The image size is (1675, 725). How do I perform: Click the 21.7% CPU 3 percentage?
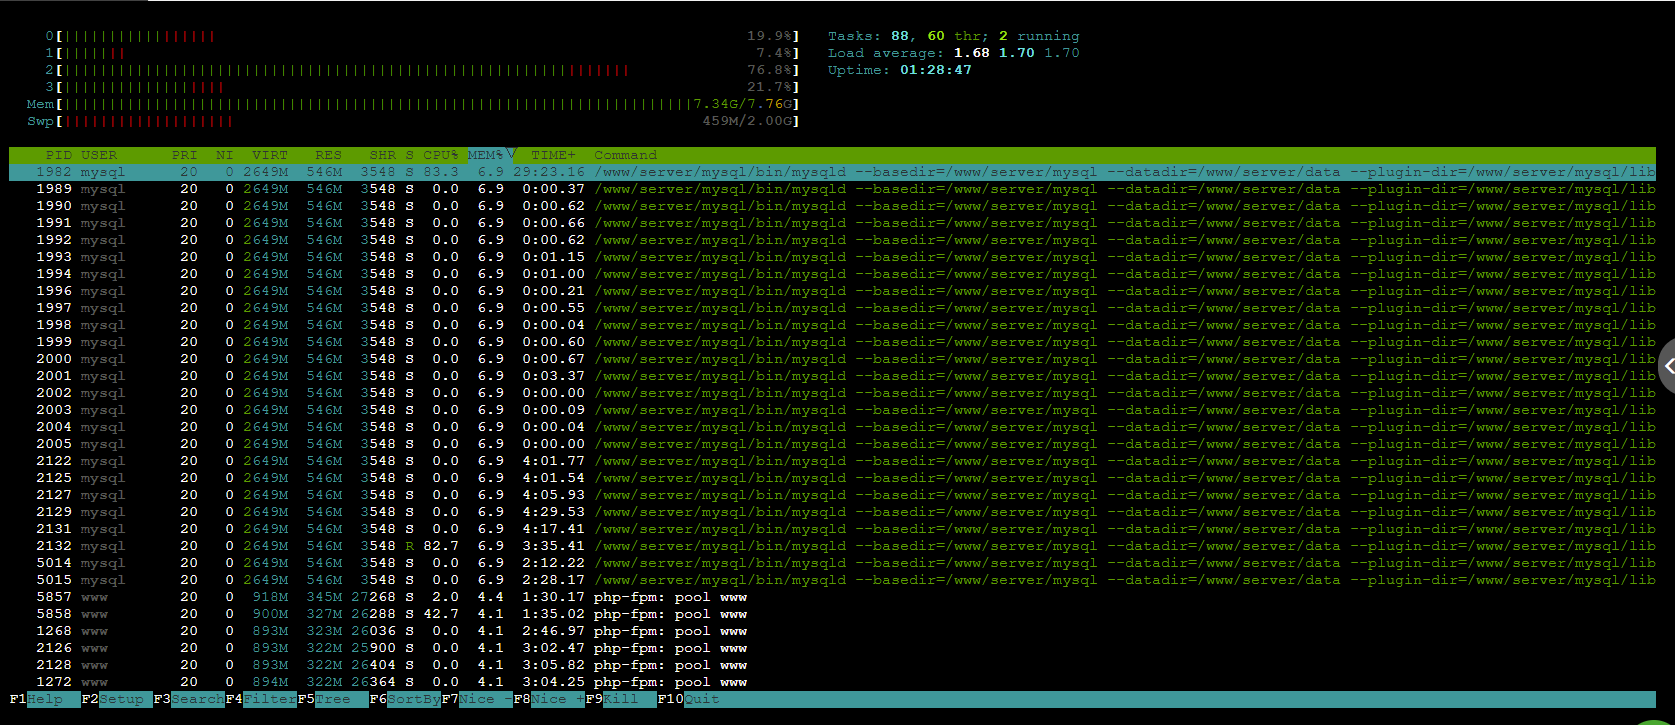pos(770,87)
